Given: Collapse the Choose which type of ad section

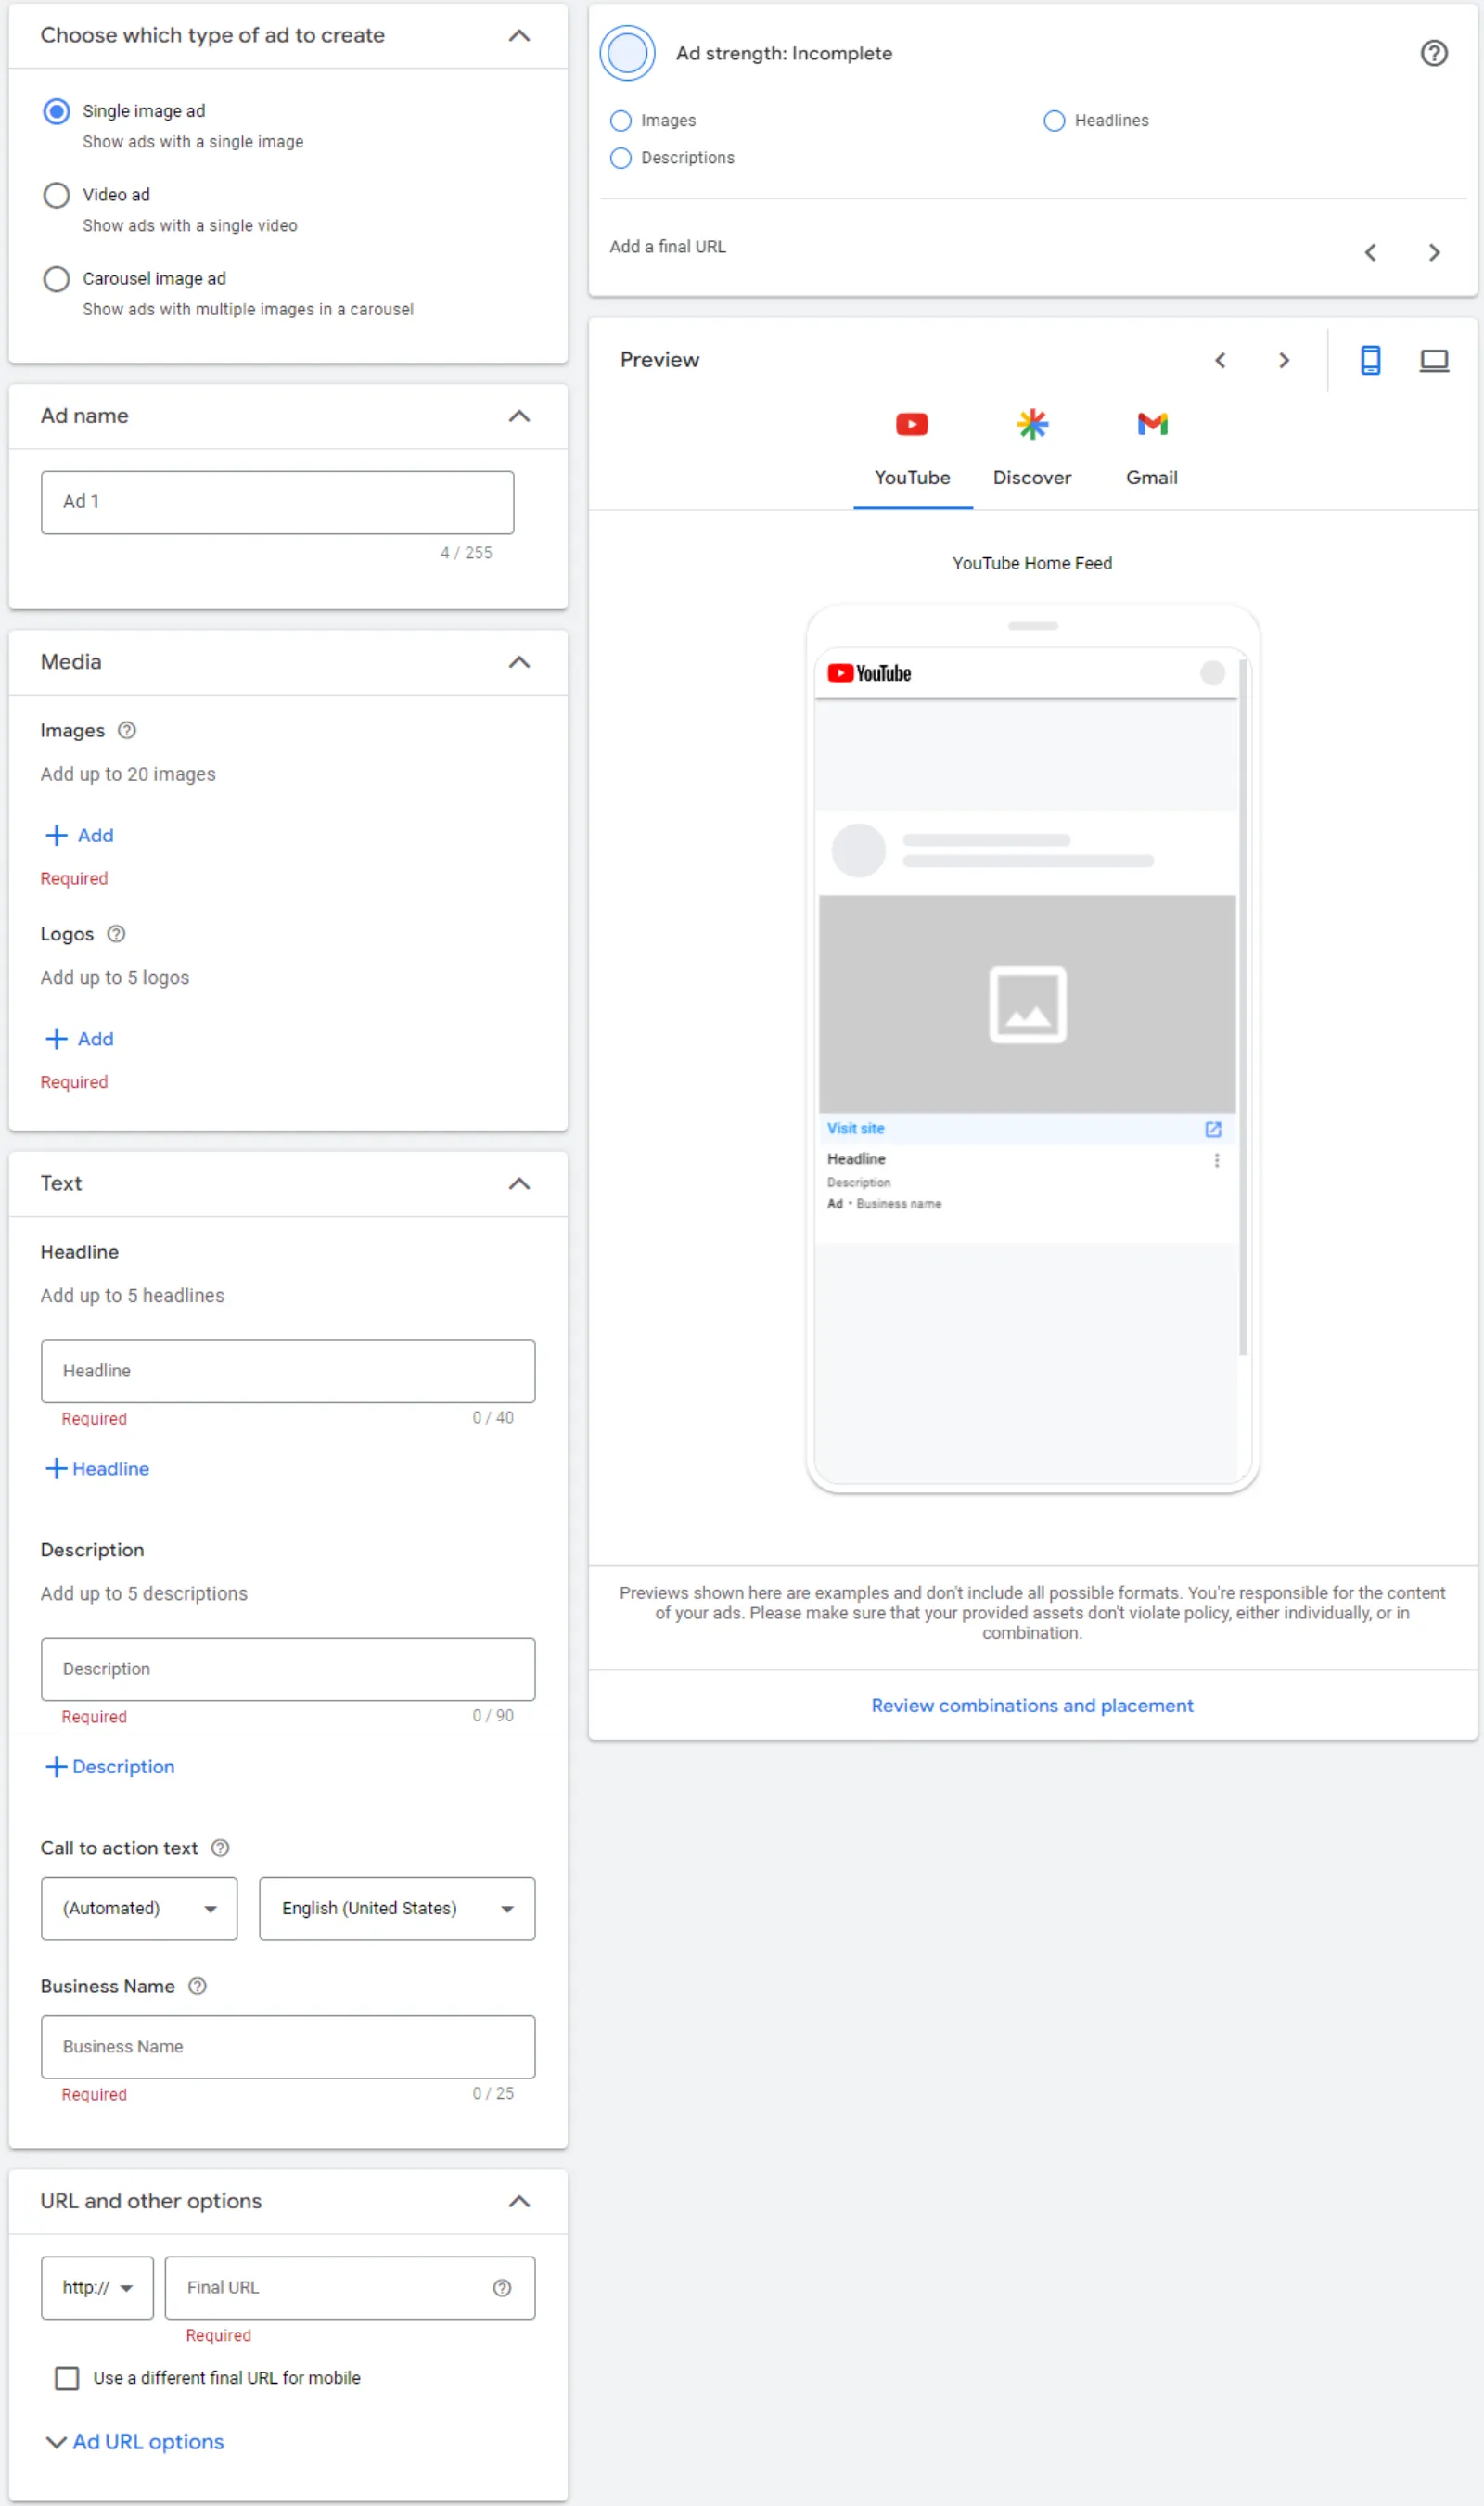Looking at the screenshot, I should coord(519,36).
